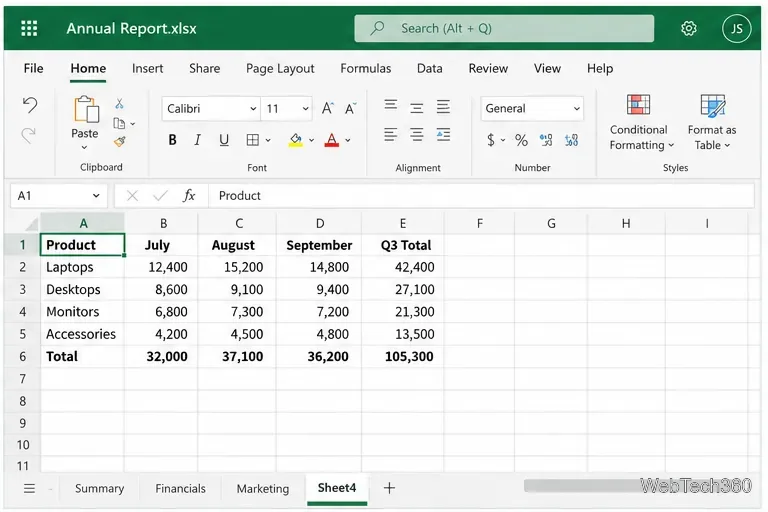Toggle wrap text alignment icon
768x512 pixels.
(x=443, y=134)
